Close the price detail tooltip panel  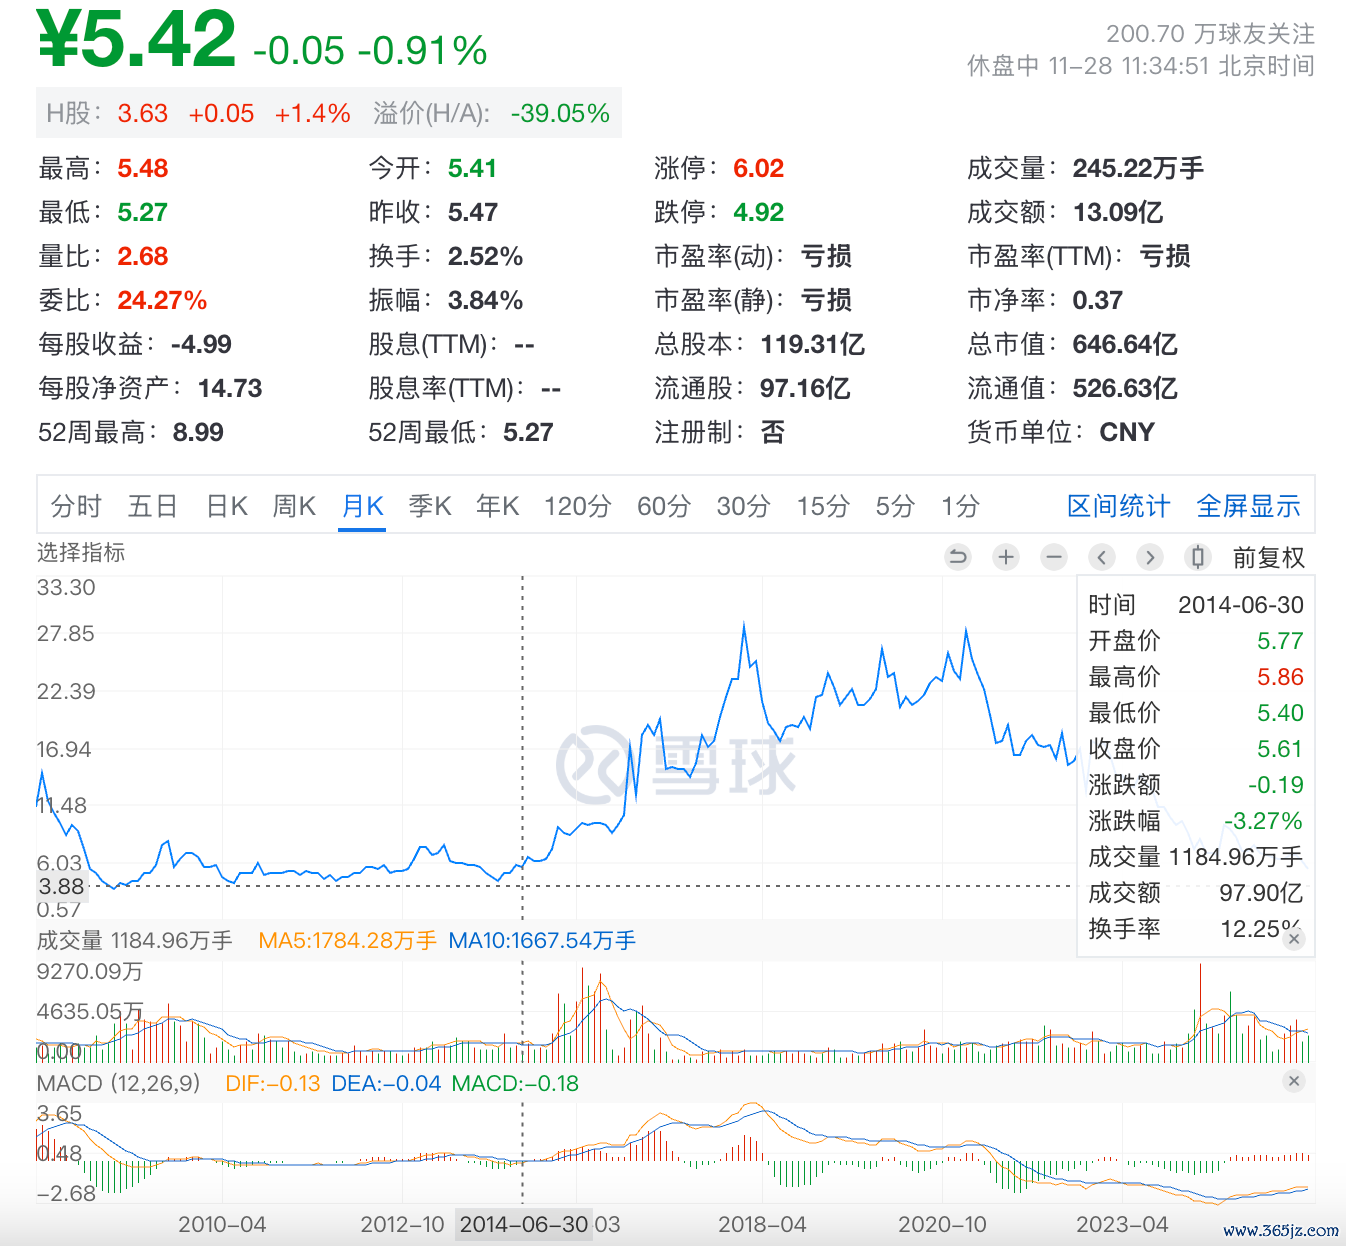[x=1294, y=939]
